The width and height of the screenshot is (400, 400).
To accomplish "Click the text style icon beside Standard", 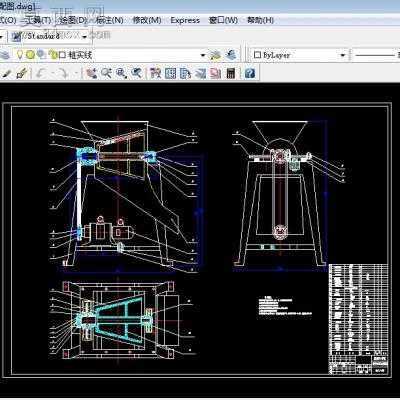I will coord(16,37).
